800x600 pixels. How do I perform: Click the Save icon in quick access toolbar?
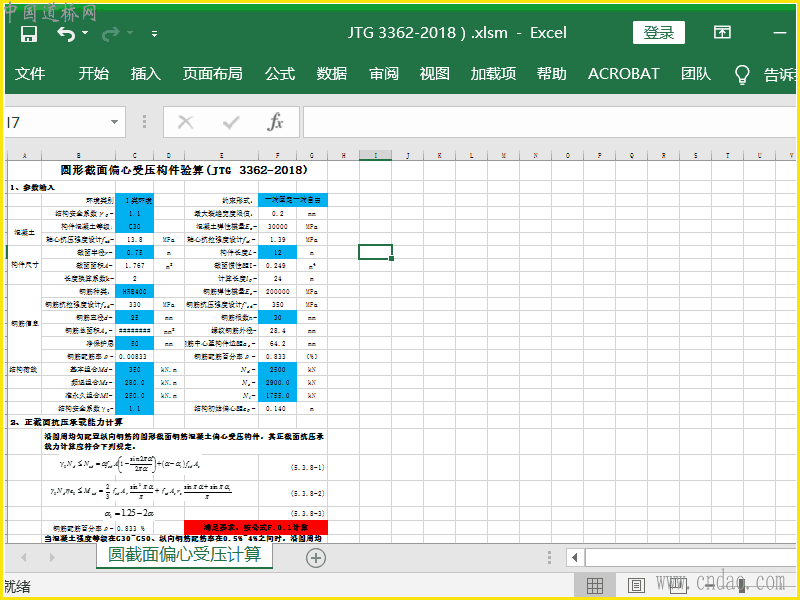29,33
